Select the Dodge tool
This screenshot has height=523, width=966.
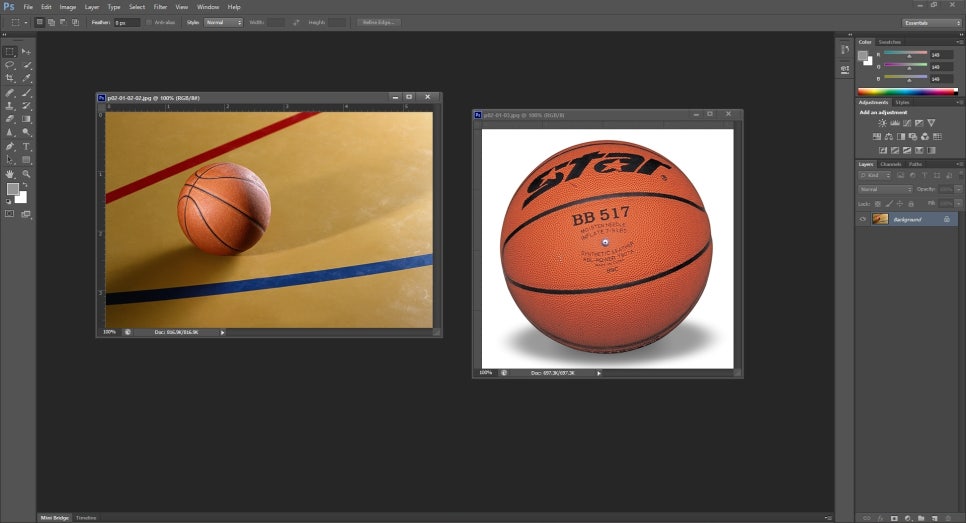pos(26,132)
